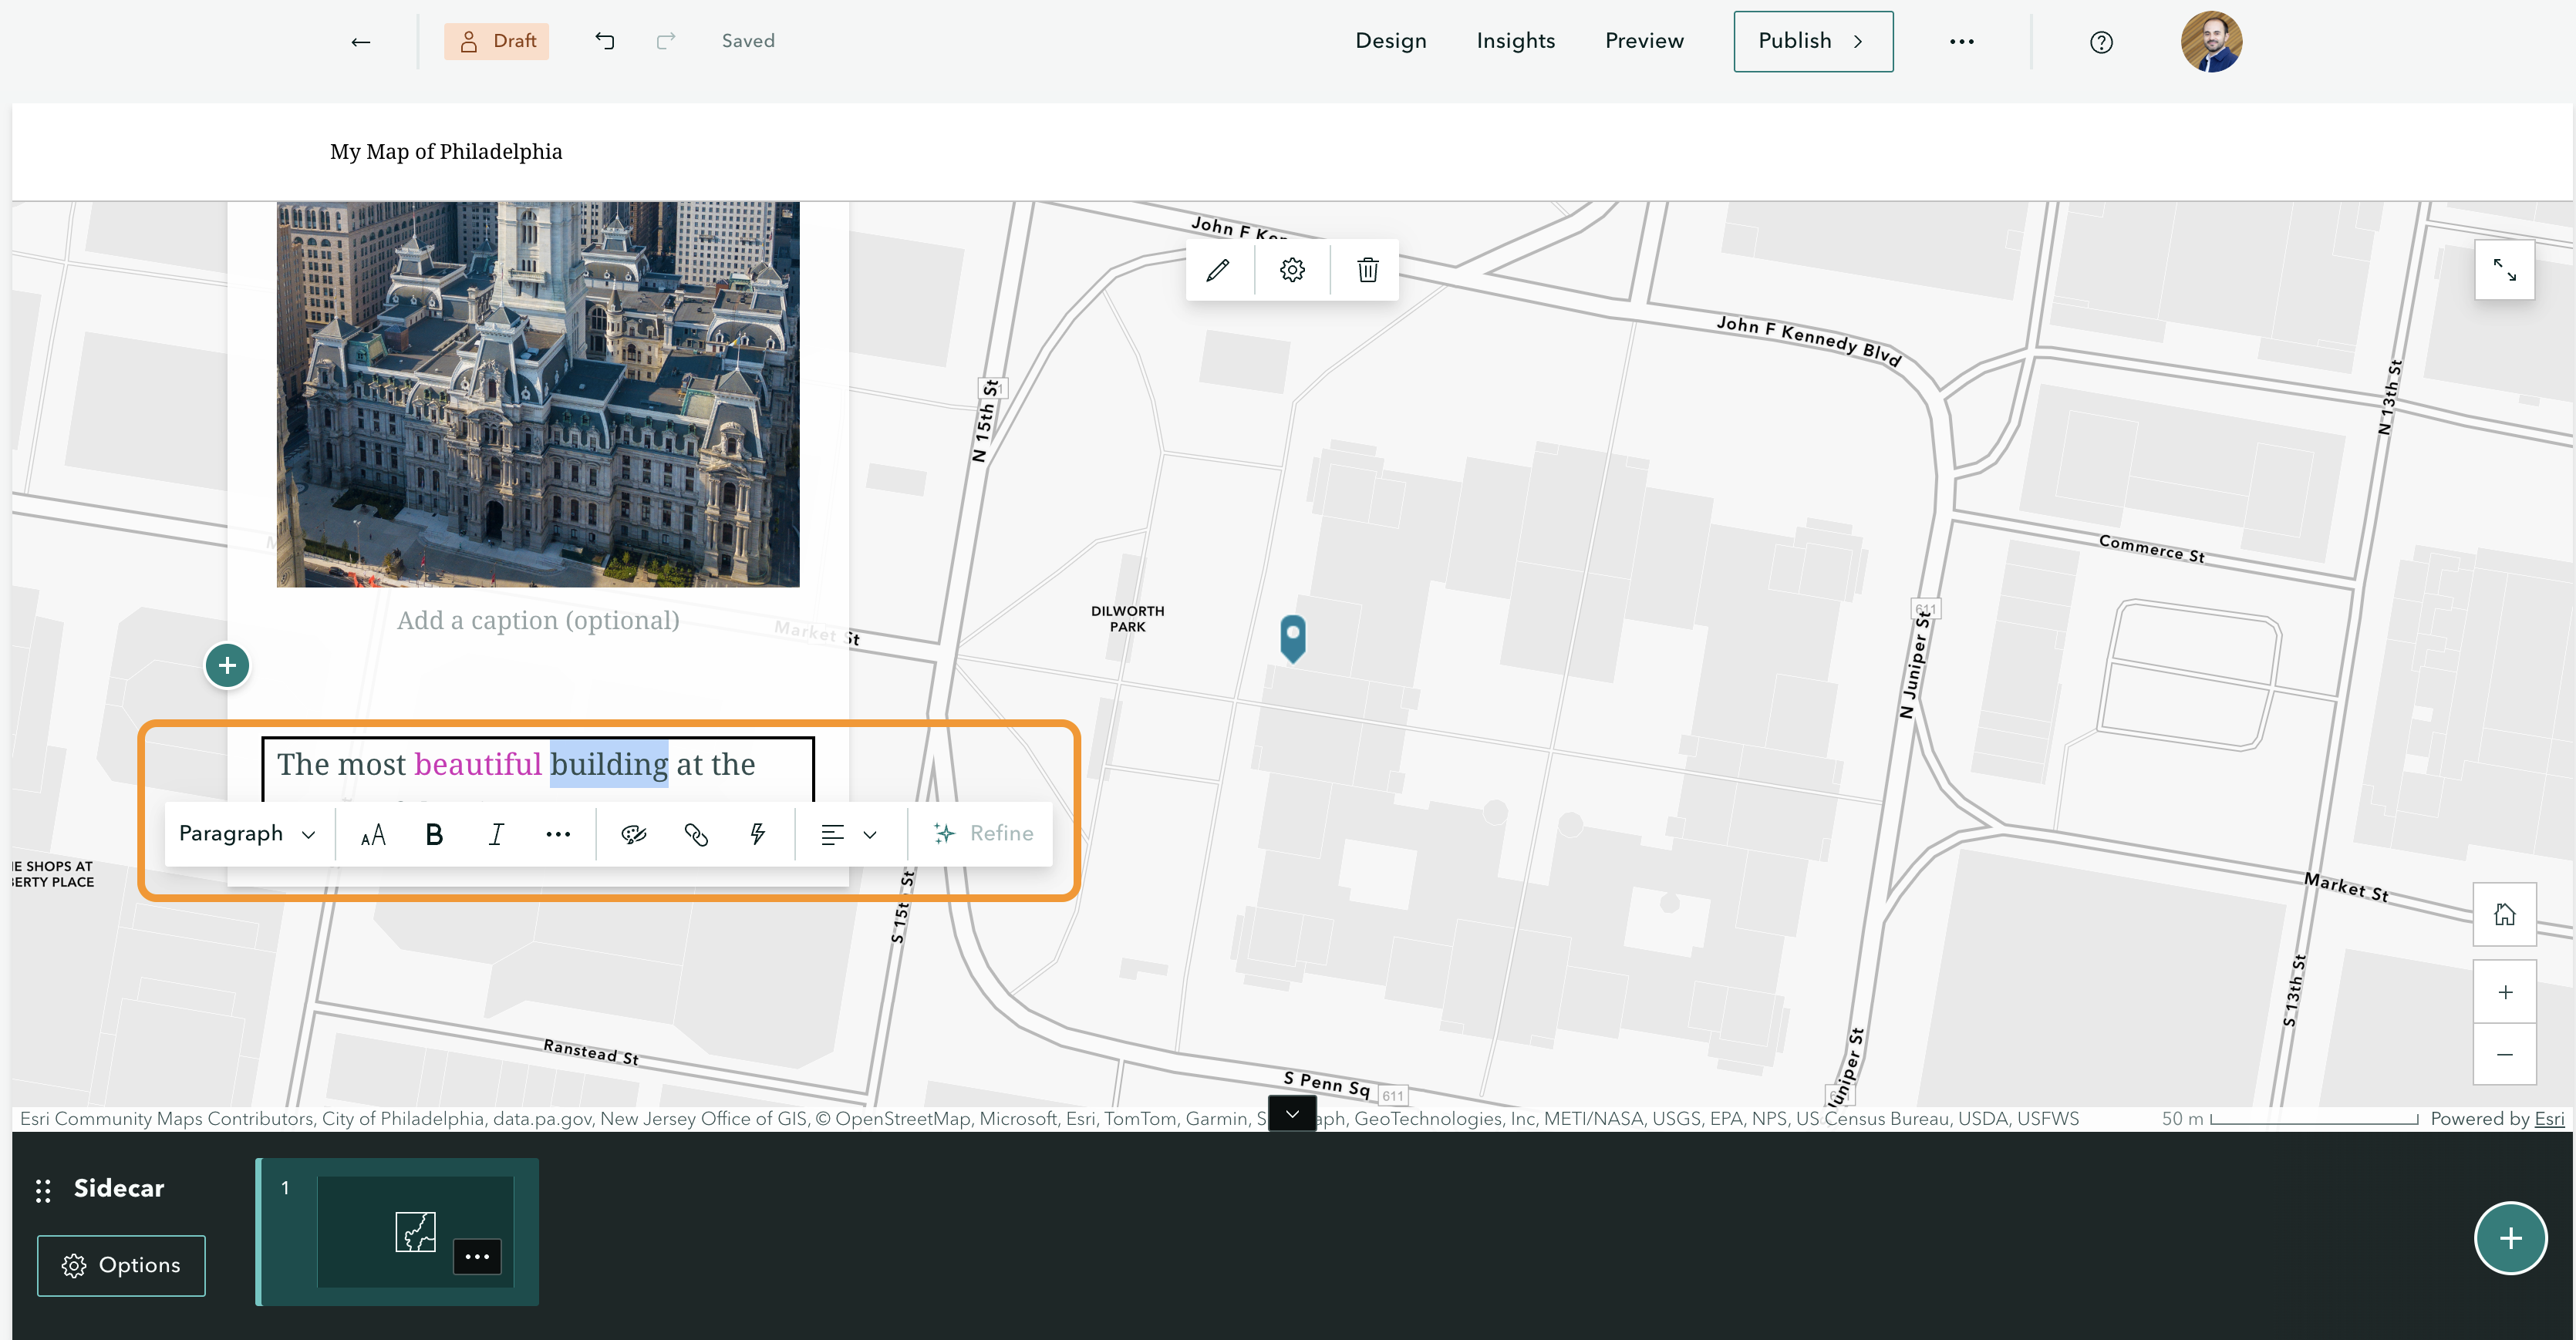Click the Draft status badge
The image size is (2576, 1340).
tap(497, 41)
